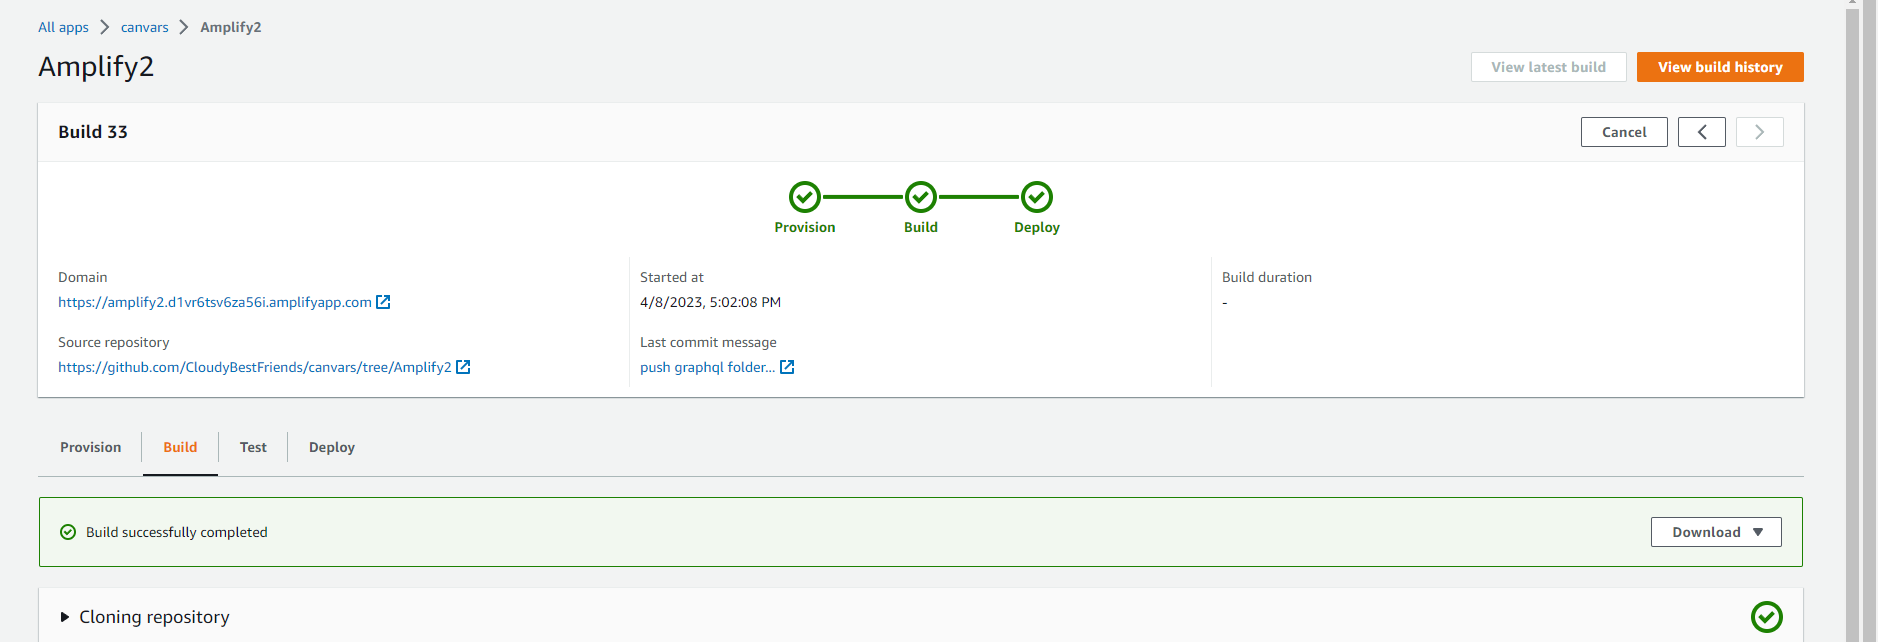Open external link icon beside source repository
This screenshot has width=1878, height=642.
463,367
